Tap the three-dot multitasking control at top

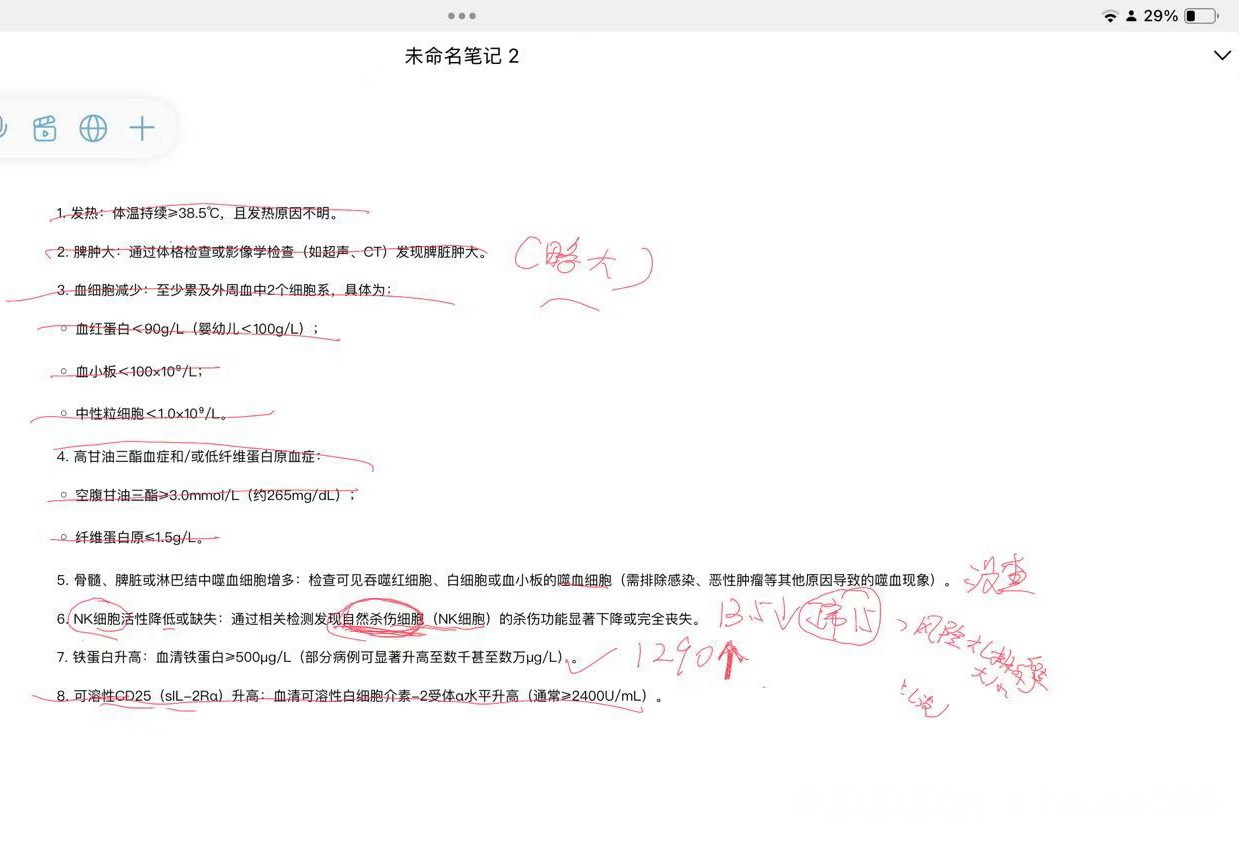point(462,16)
